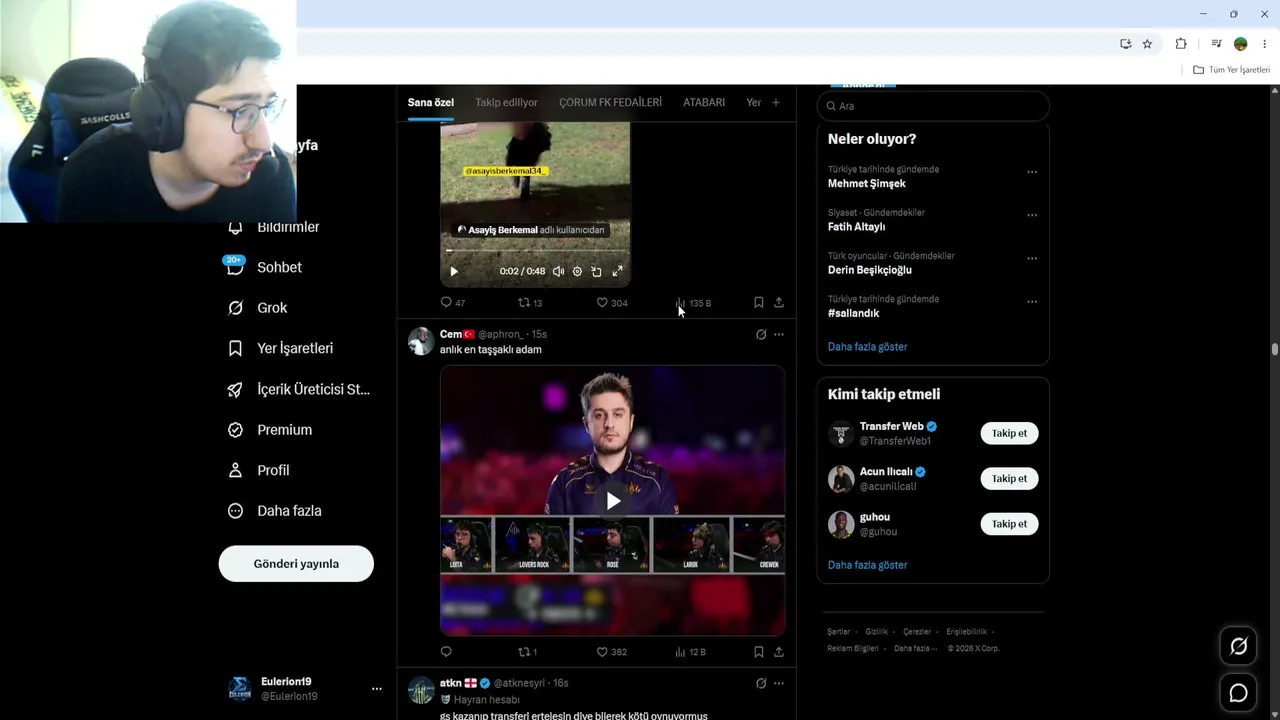Open atkn's profile picture
The width and height of the screenshot is (1280, 720).
(x=421, y=690)
